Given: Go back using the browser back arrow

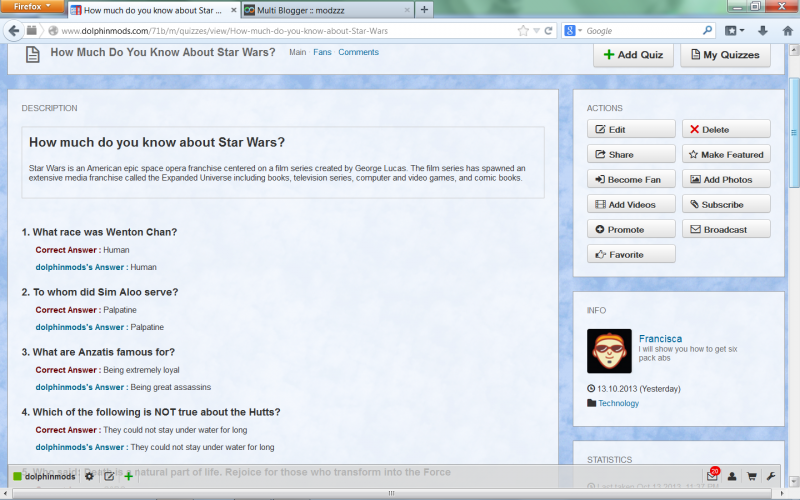Looking at the screenshot, I should 14,31.
